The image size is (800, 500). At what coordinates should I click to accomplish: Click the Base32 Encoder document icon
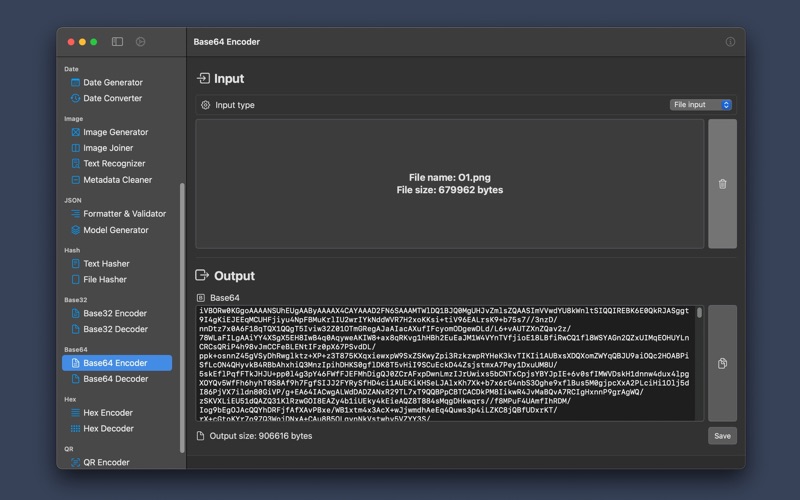76,313
